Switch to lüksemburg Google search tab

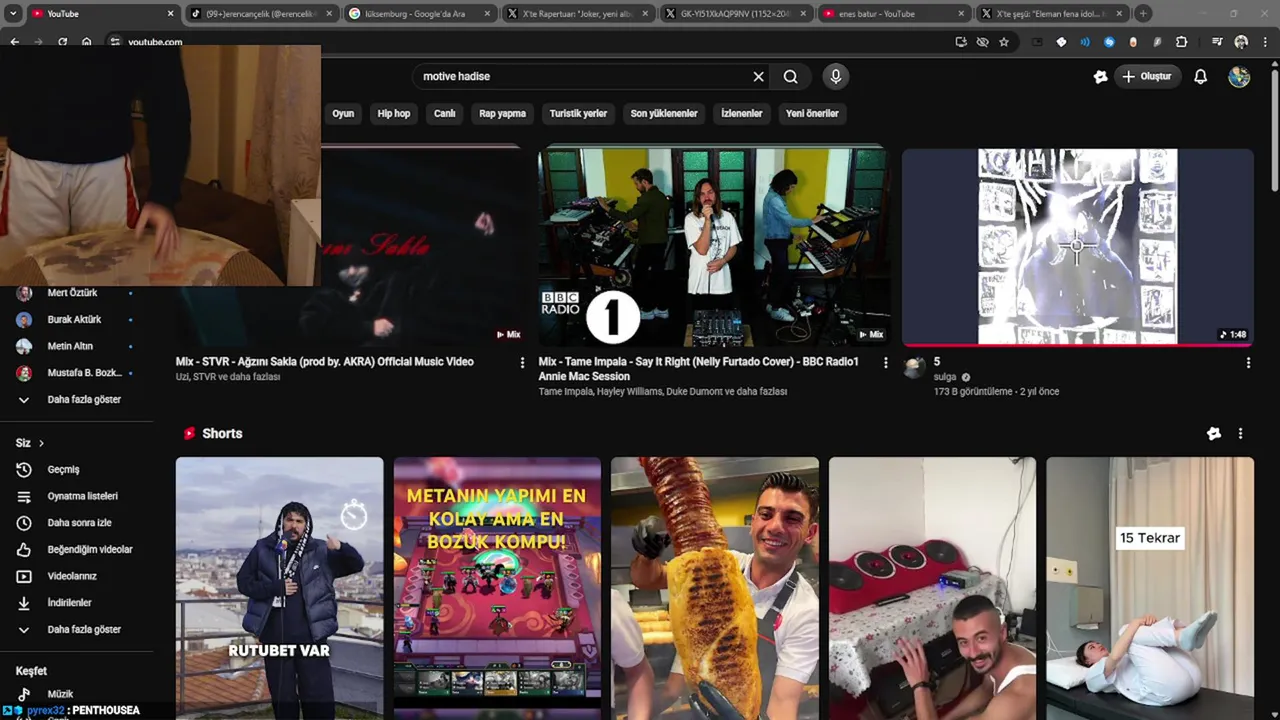(x=418, y=14)
